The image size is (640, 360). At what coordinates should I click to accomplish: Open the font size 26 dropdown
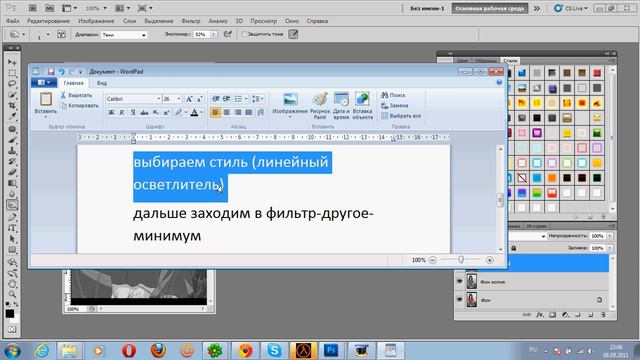(179, 99)
